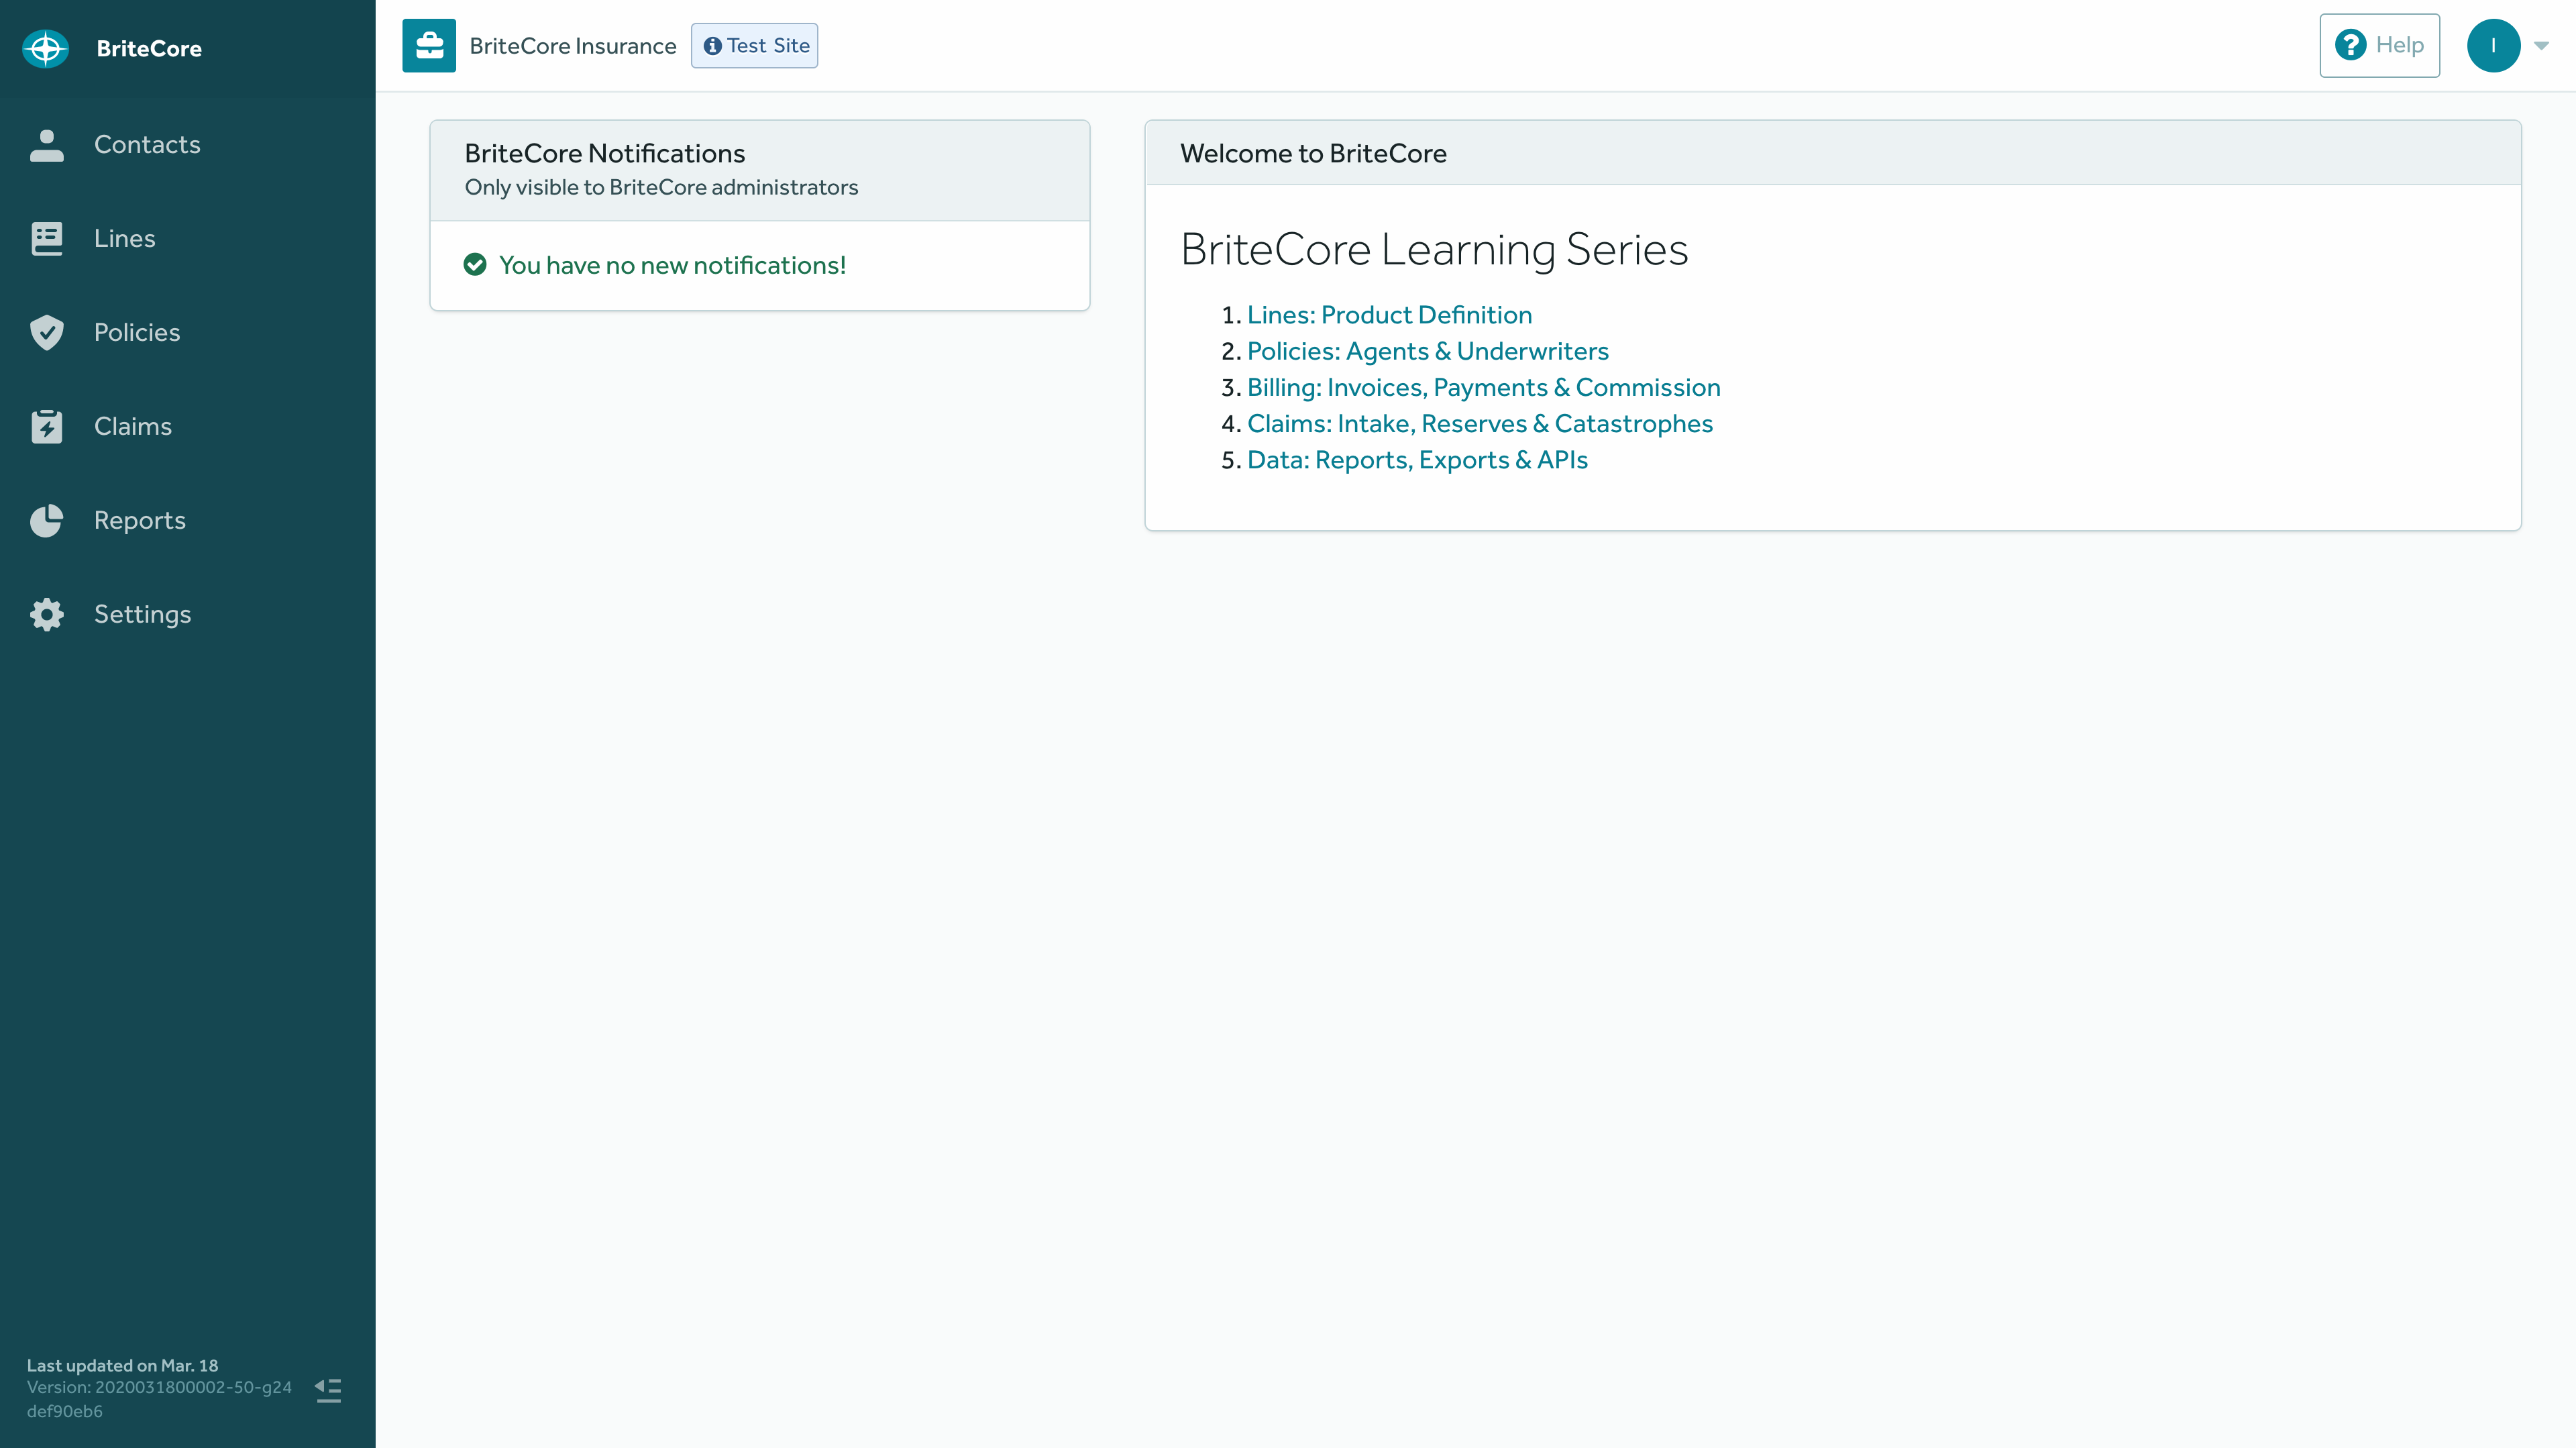Click the info icon in Test Site badge
This screenshot has width=2576, height=1448.
coord(713,46)
